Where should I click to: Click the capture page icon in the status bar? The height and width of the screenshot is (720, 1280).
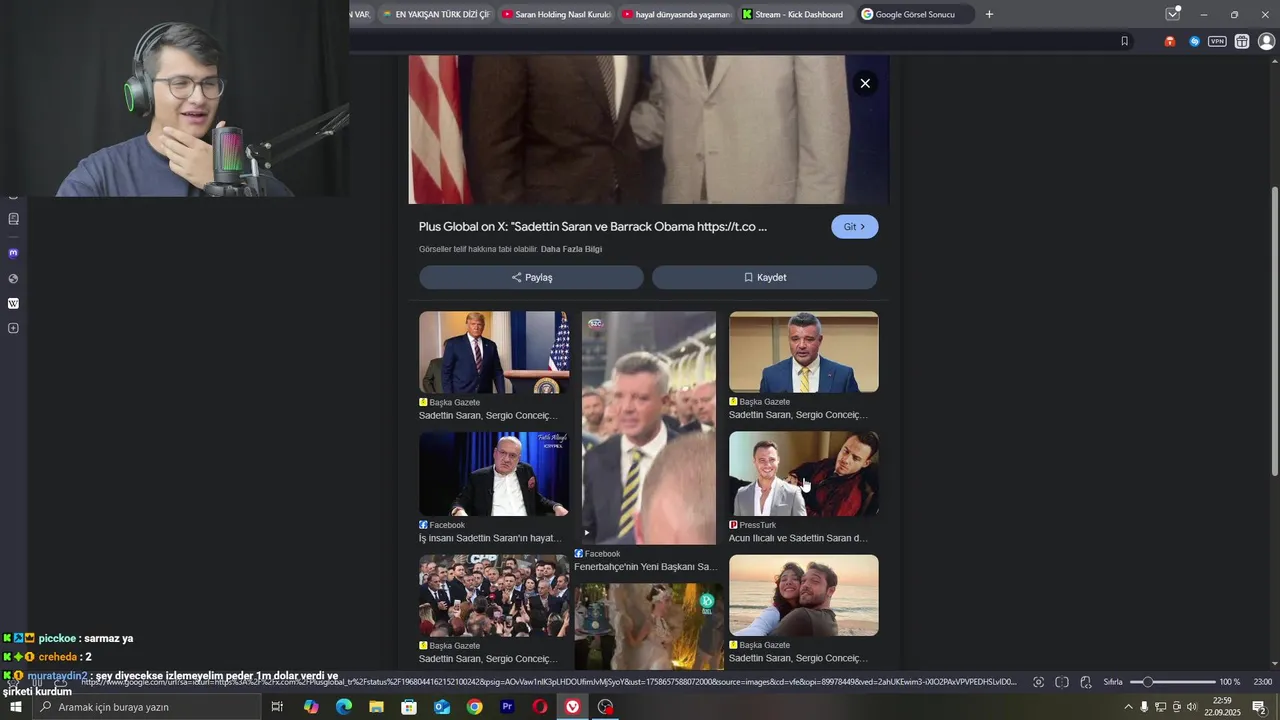[1038, 682]
